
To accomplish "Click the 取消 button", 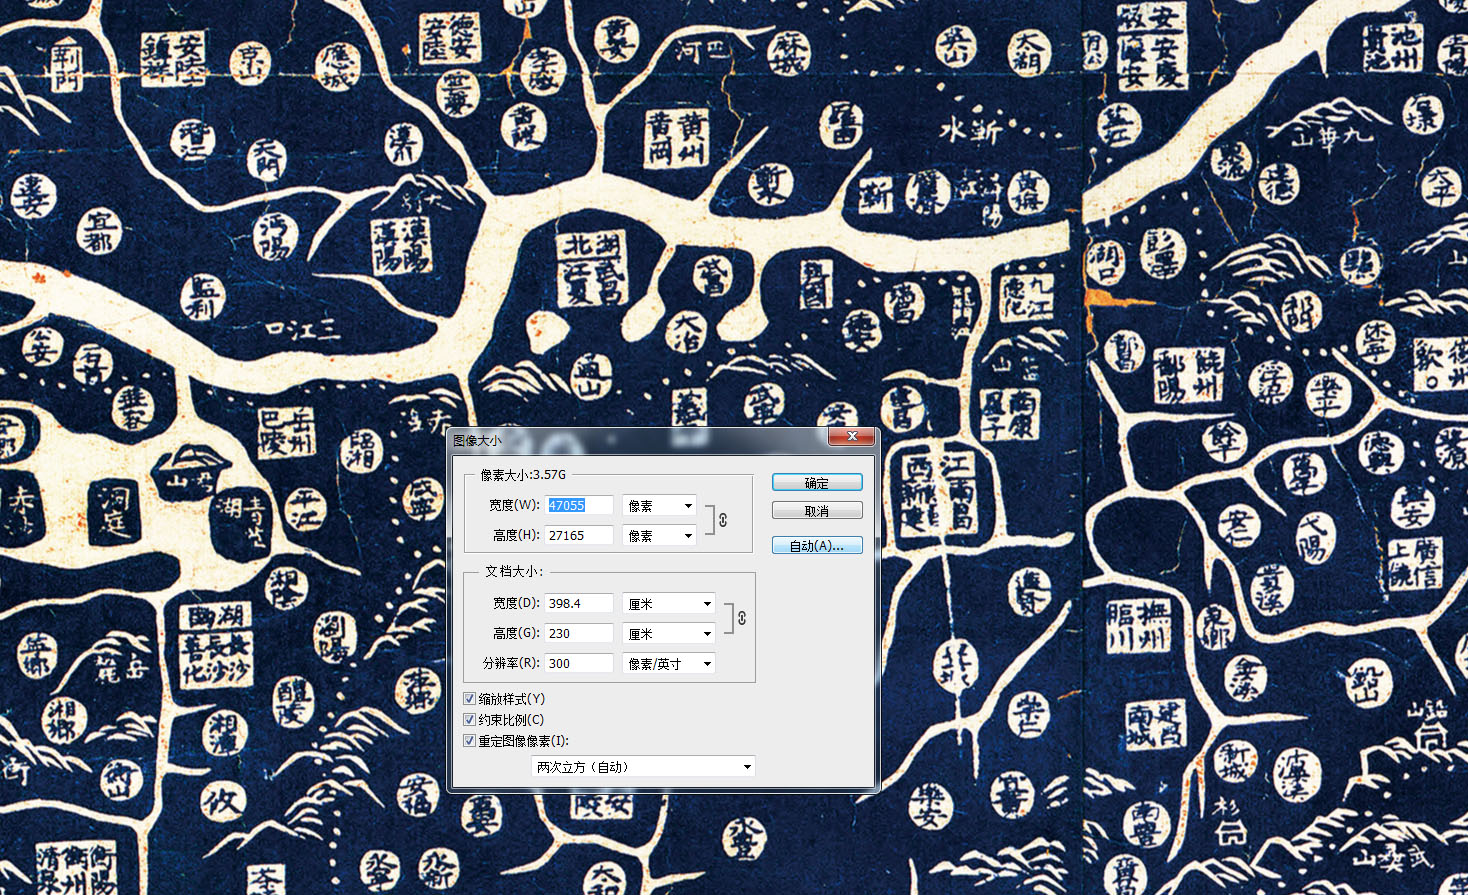I will [x=817, y=511].
